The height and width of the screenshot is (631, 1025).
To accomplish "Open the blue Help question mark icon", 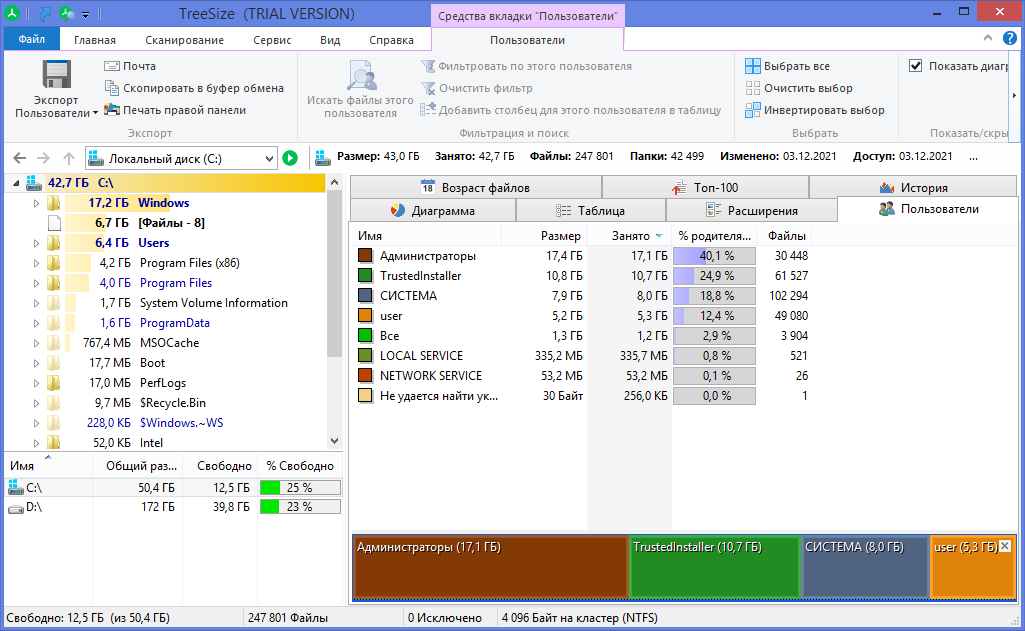I will pyautogui.click(x=1010, y=38).
